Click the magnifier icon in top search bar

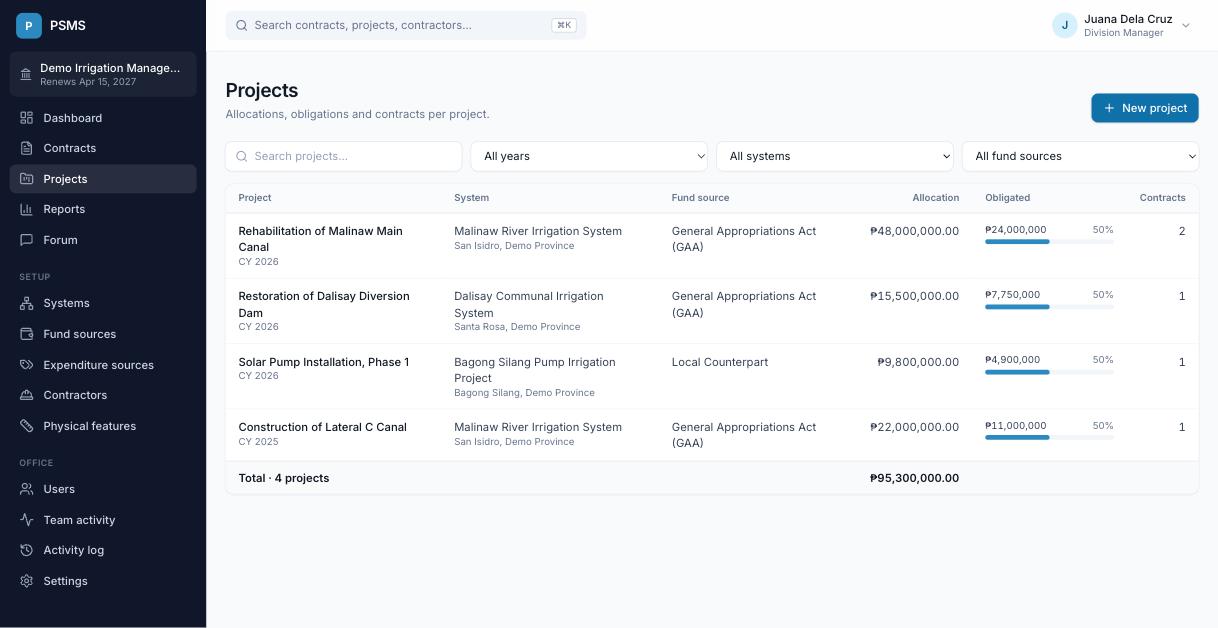click(x=241, y=25)
